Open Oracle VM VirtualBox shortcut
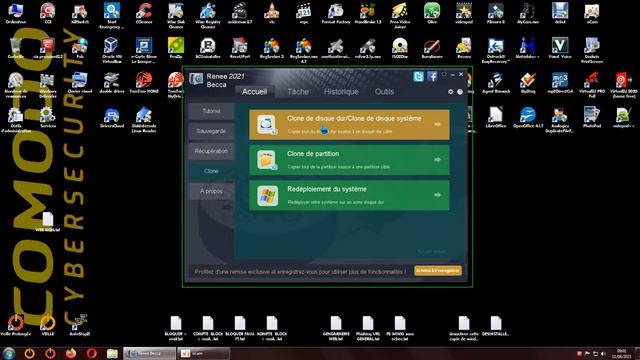Viewport: 640px width, 360px height. pyautogui.click(x=112, y=50)
